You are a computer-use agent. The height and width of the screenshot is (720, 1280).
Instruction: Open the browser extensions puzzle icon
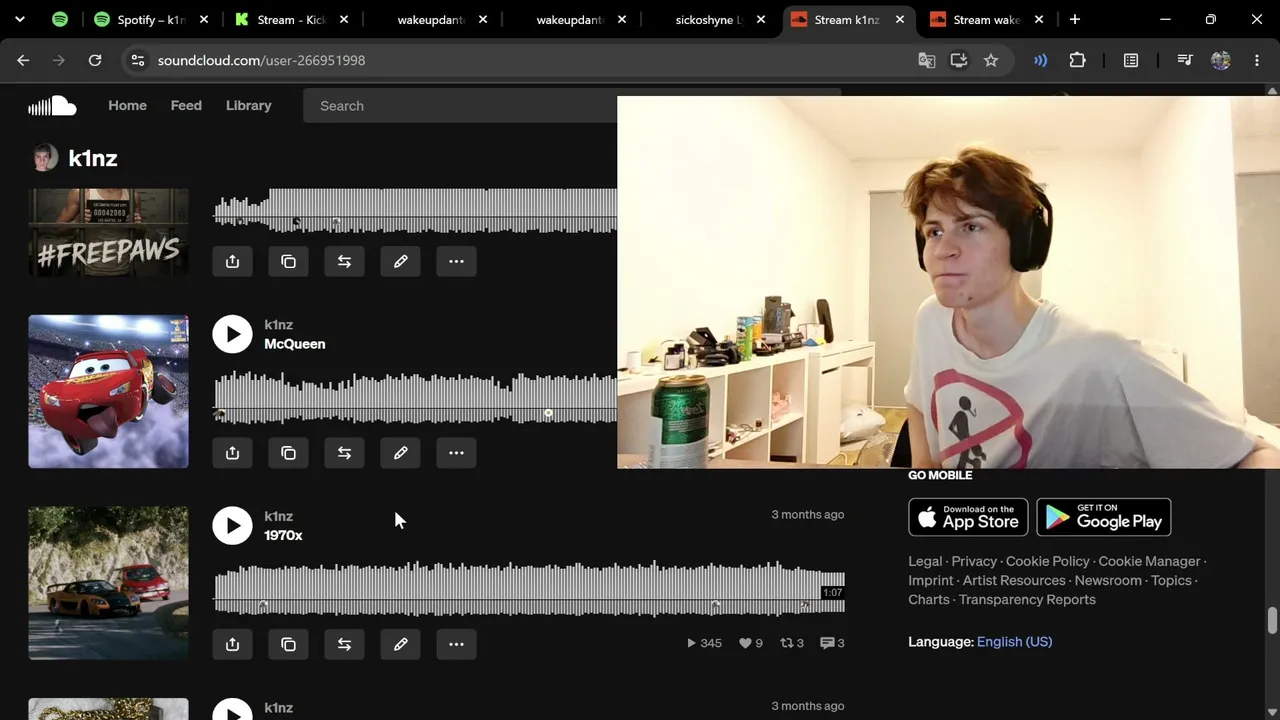pyautogui.click(x=1077, y=60)
